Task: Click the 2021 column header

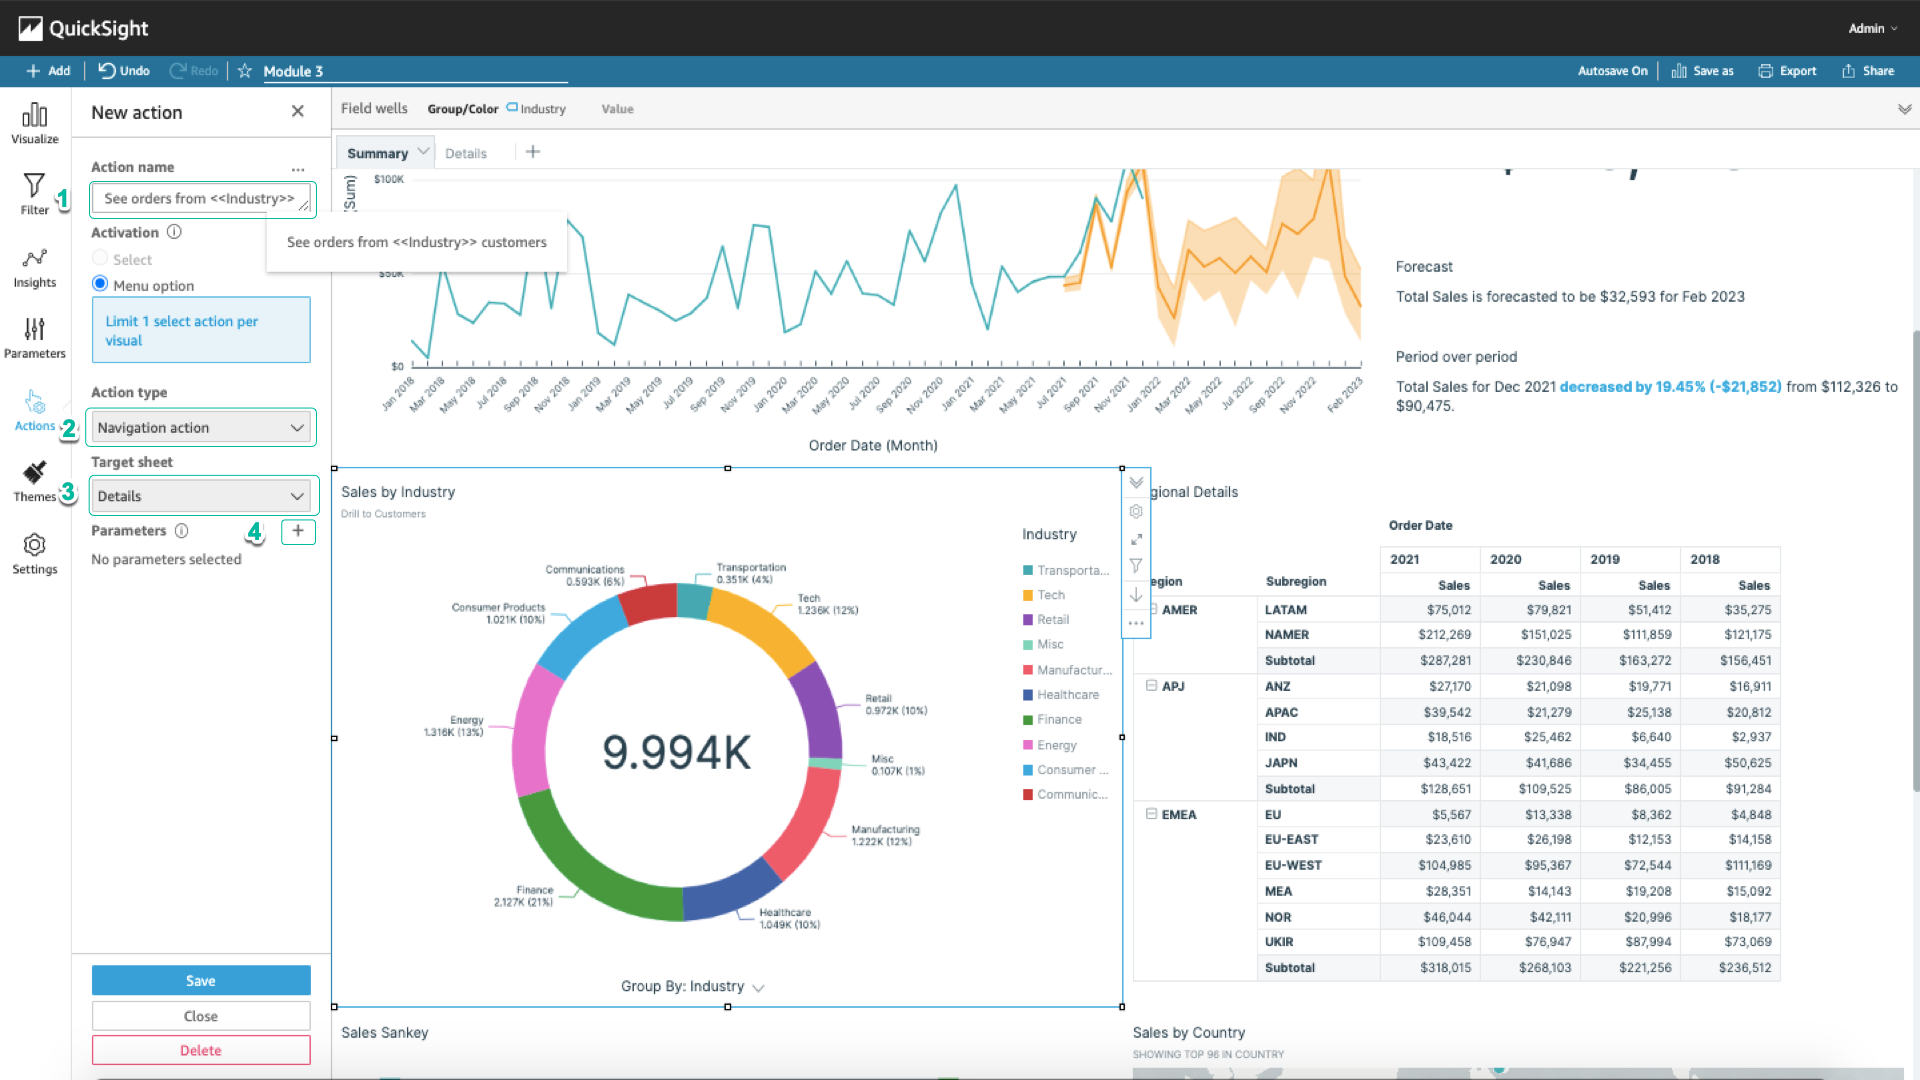Action: tap(1430, 560)
